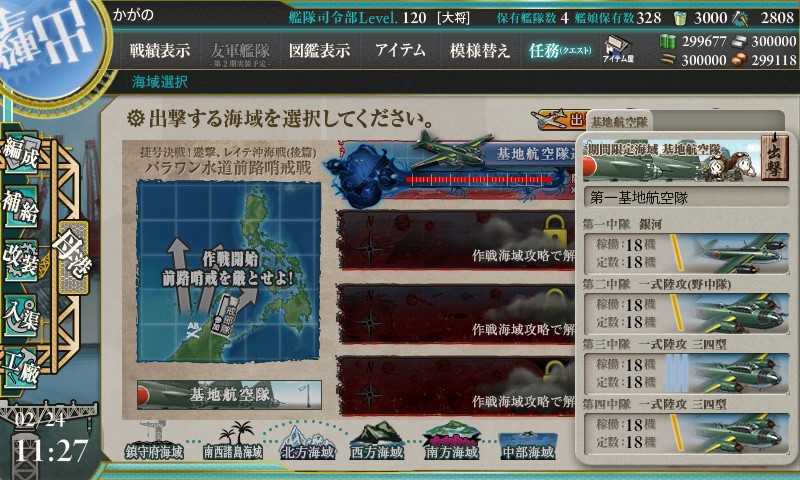Screen dimensions: 800x480
Task: Open the アイテム屋 item shop icon
Action: coord(617,50)
